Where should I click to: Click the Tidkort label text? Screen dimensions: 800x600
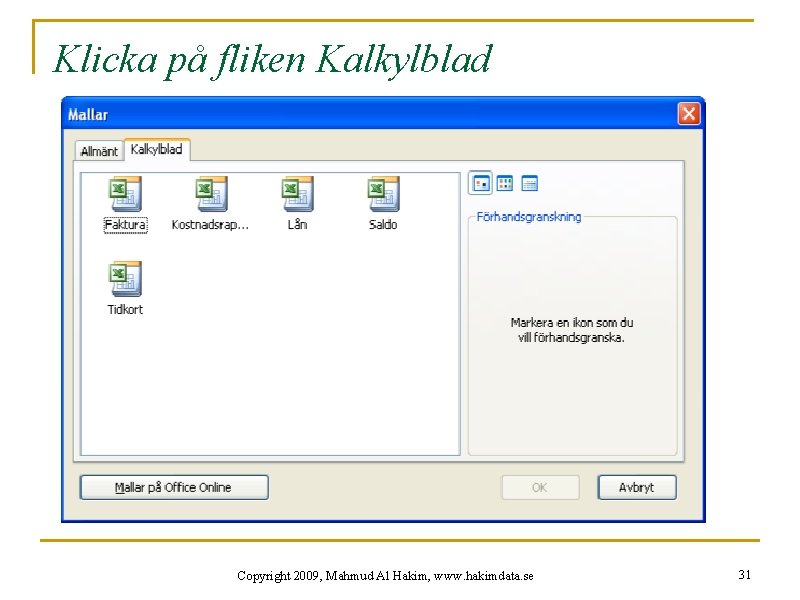(125, 310)
